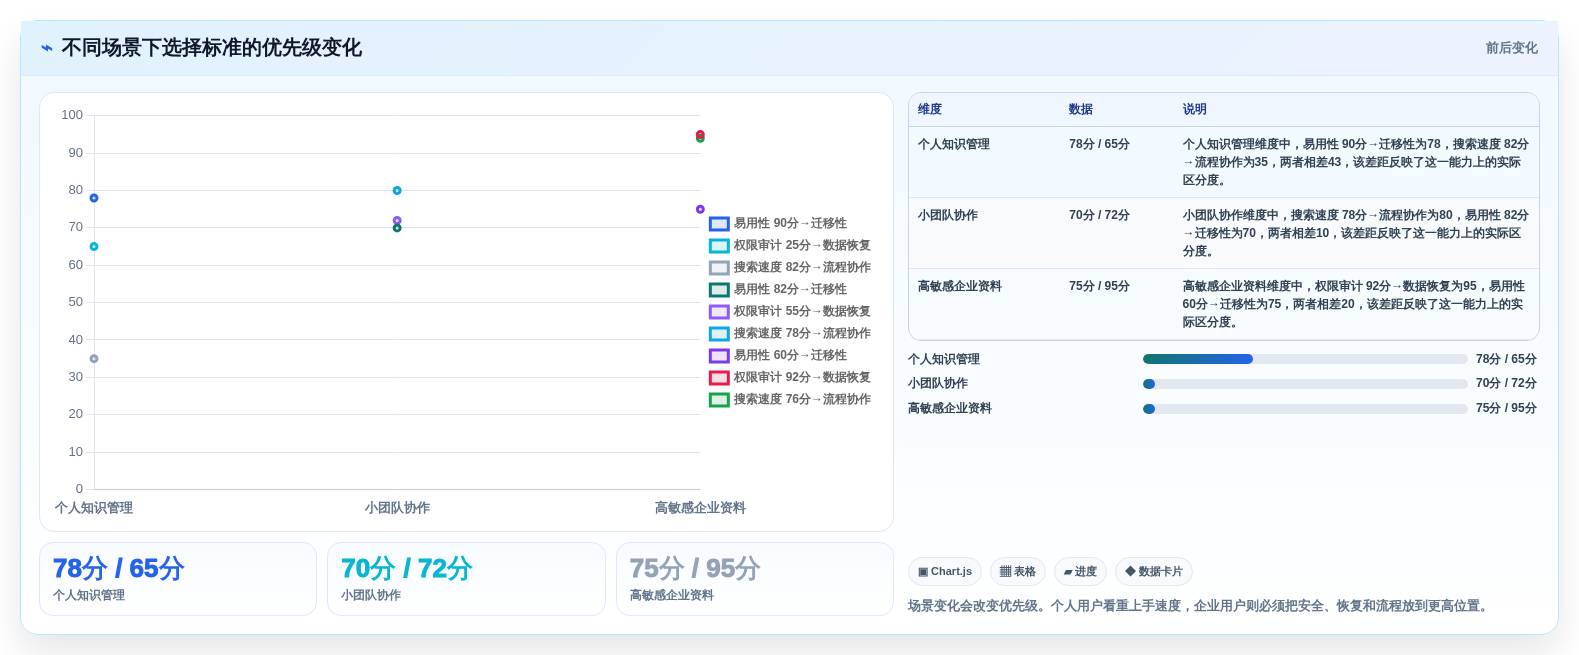Click the cyan data point at 65 for 个人知识管理

[x=94, y=247]
